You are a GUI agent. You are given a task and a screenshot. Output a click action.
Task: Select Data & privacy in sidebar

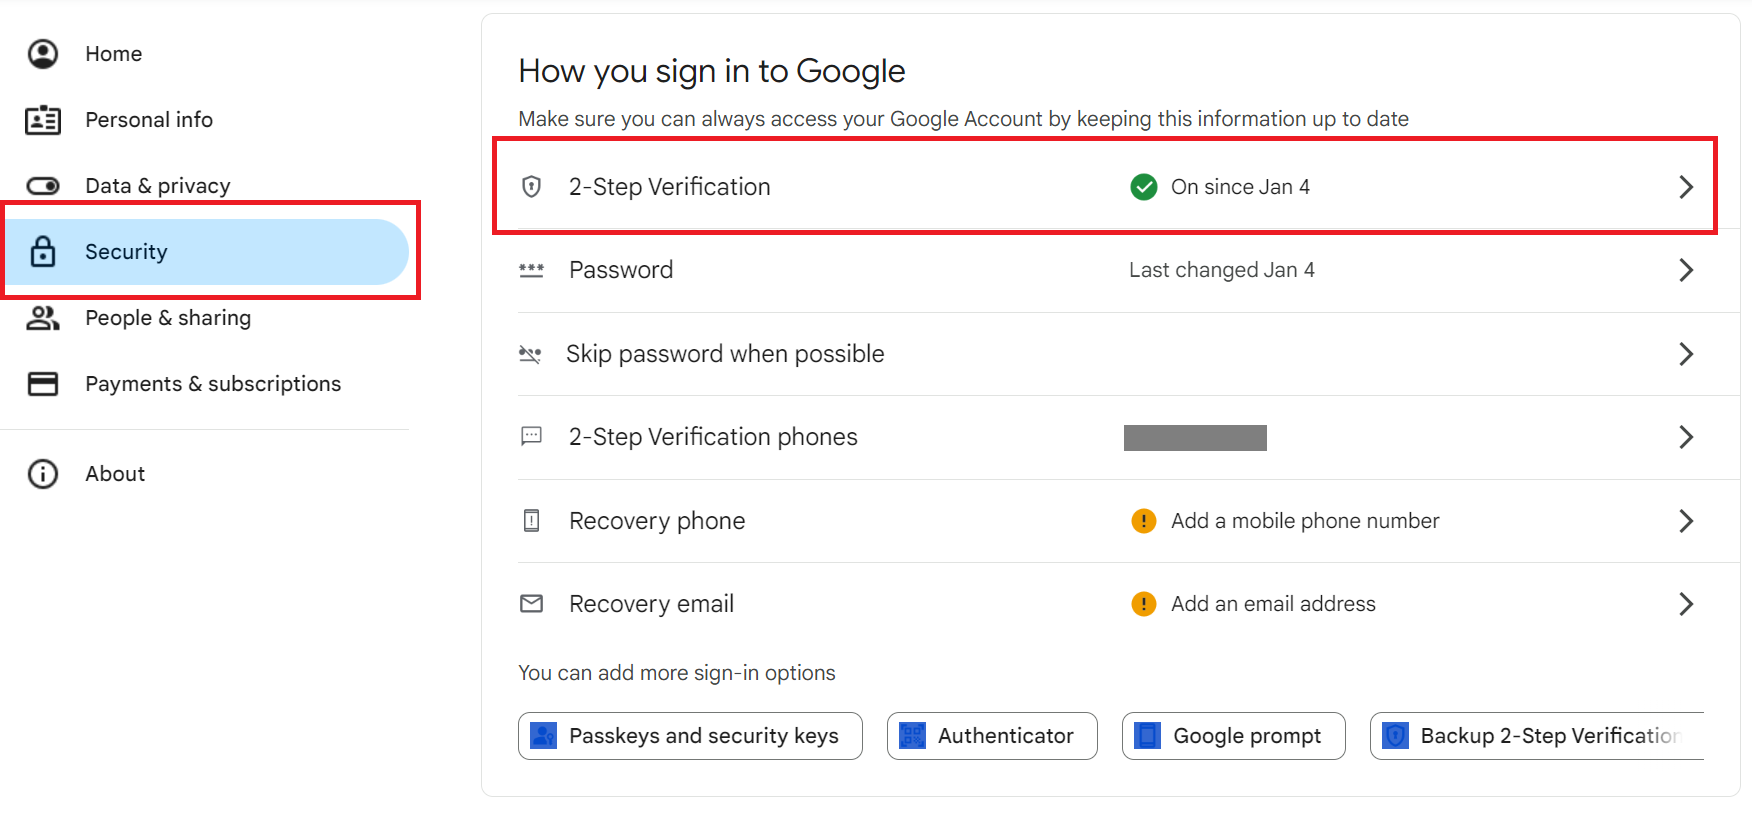point(158,186)
